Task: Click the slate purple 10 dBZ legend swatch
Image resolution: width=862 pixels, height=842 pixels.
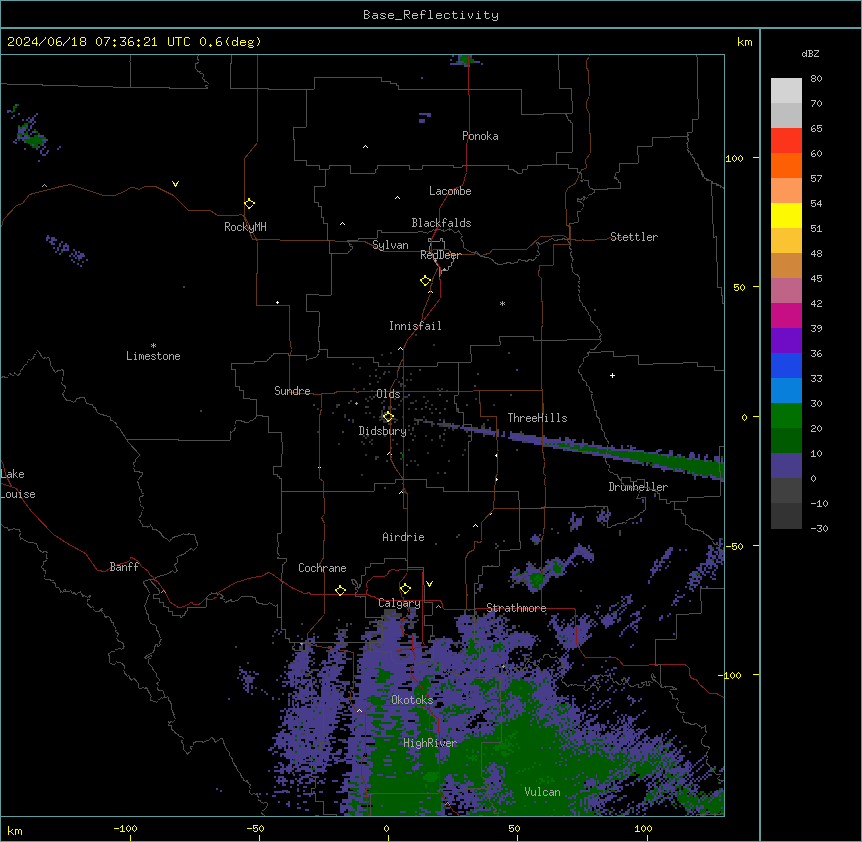Action: pyautogui.click(x=786, y=466)
